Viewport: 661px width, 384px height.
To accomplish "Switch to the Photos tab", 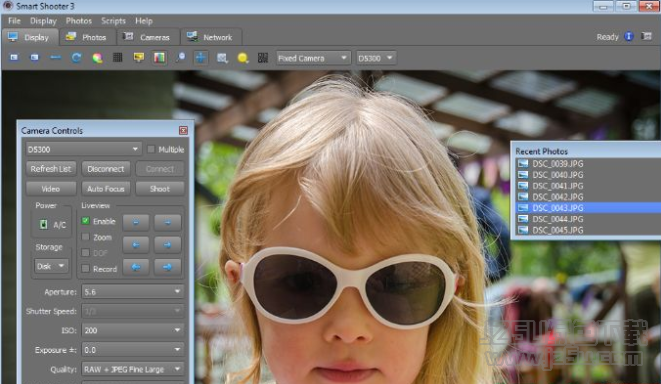I will point(88,37).
